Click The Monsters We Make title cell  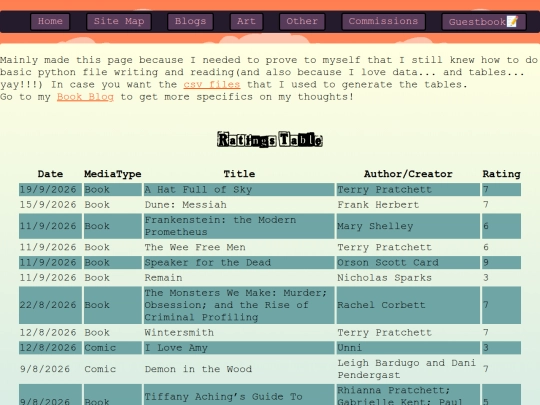click(x=239, y=305)
